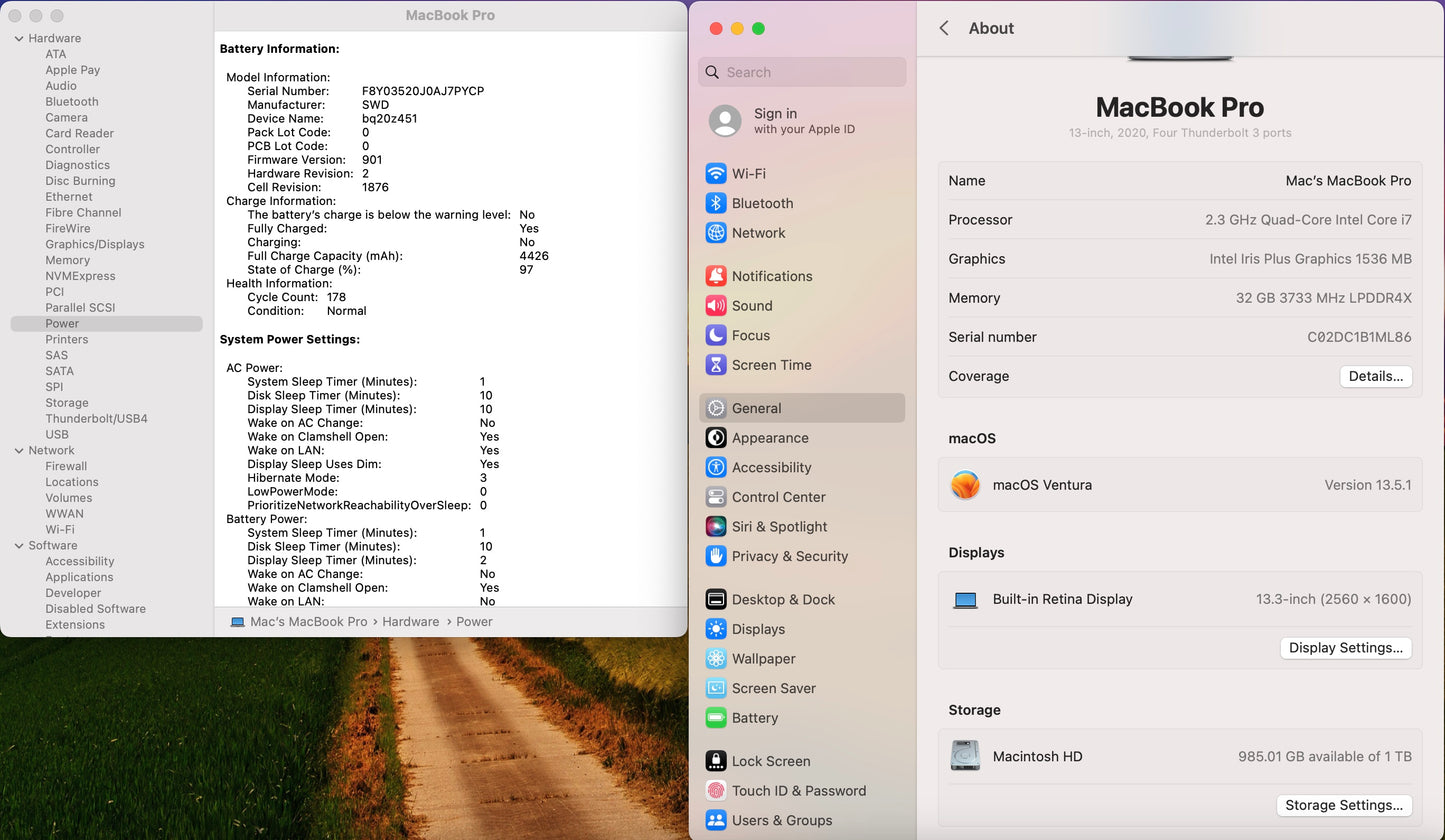This screenshot has height=840, width=1445.
Task: Select the Focus moon icon
Action: pyautogui.click(x=716, y=335)
